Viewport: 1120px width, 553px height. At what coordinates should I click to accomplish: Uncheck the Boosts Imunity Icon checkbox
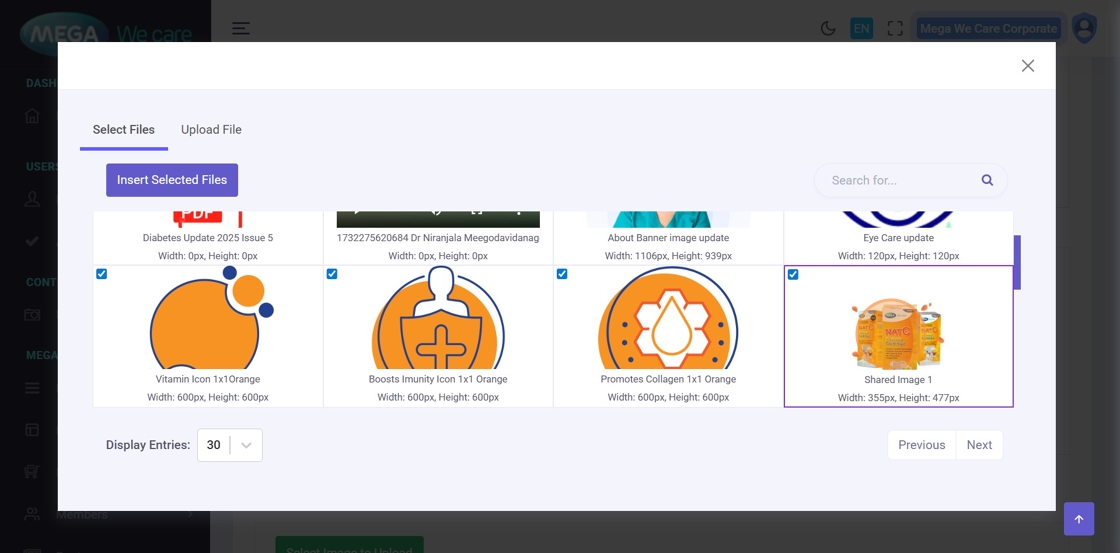click(x=332, y=274)
